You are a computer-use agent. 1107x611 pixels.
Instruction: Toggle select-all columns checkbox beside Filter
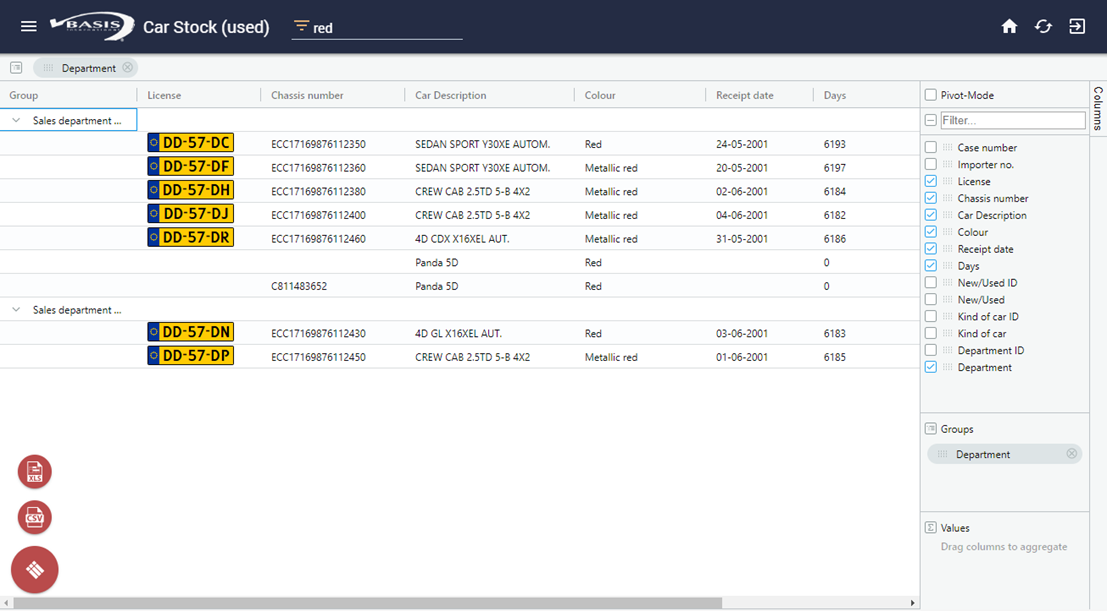tap(931, 120)
